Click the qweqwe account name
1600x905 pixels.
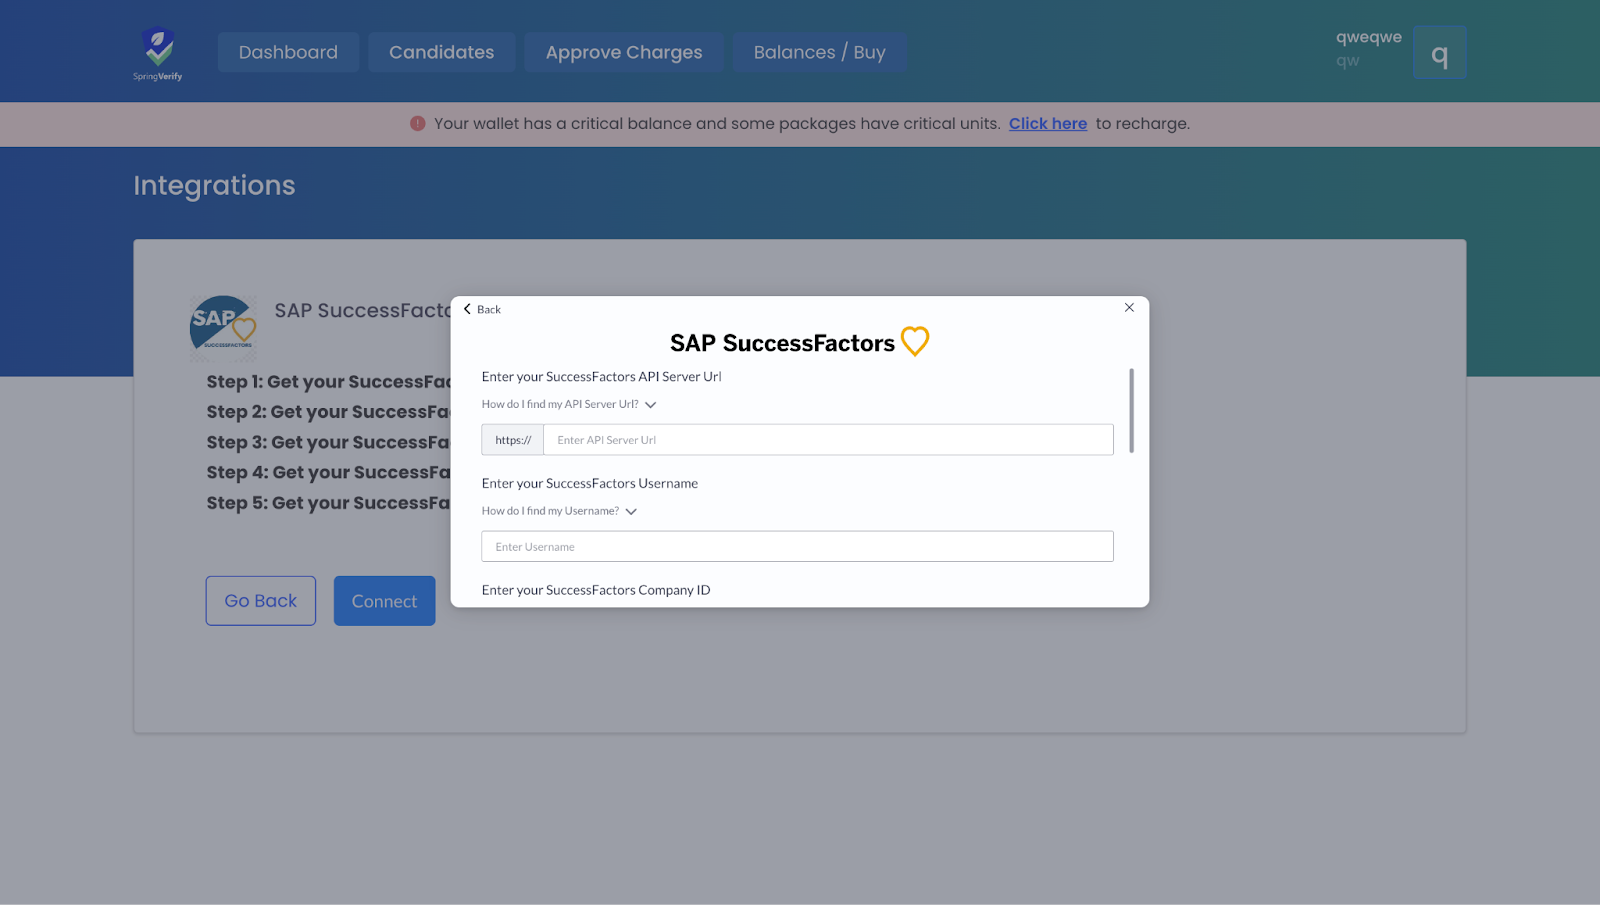pyautogui.click(x=1368, y=37)
